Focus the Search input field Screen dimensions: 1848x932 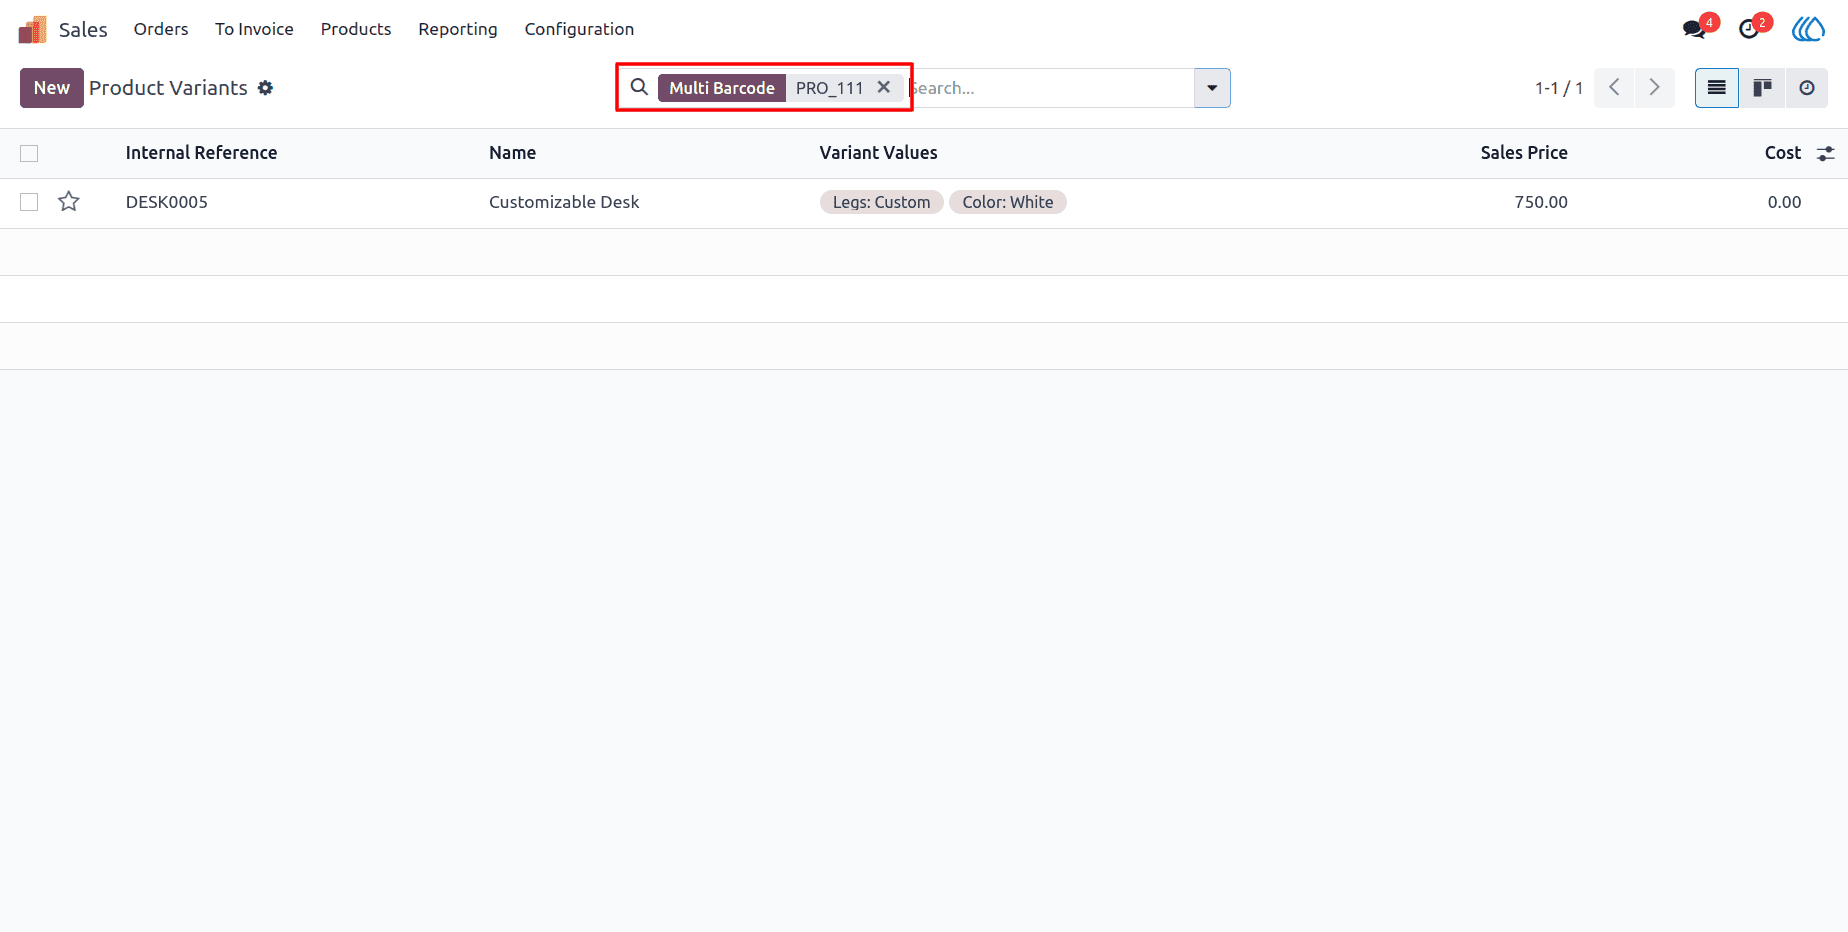point(1050,88)
